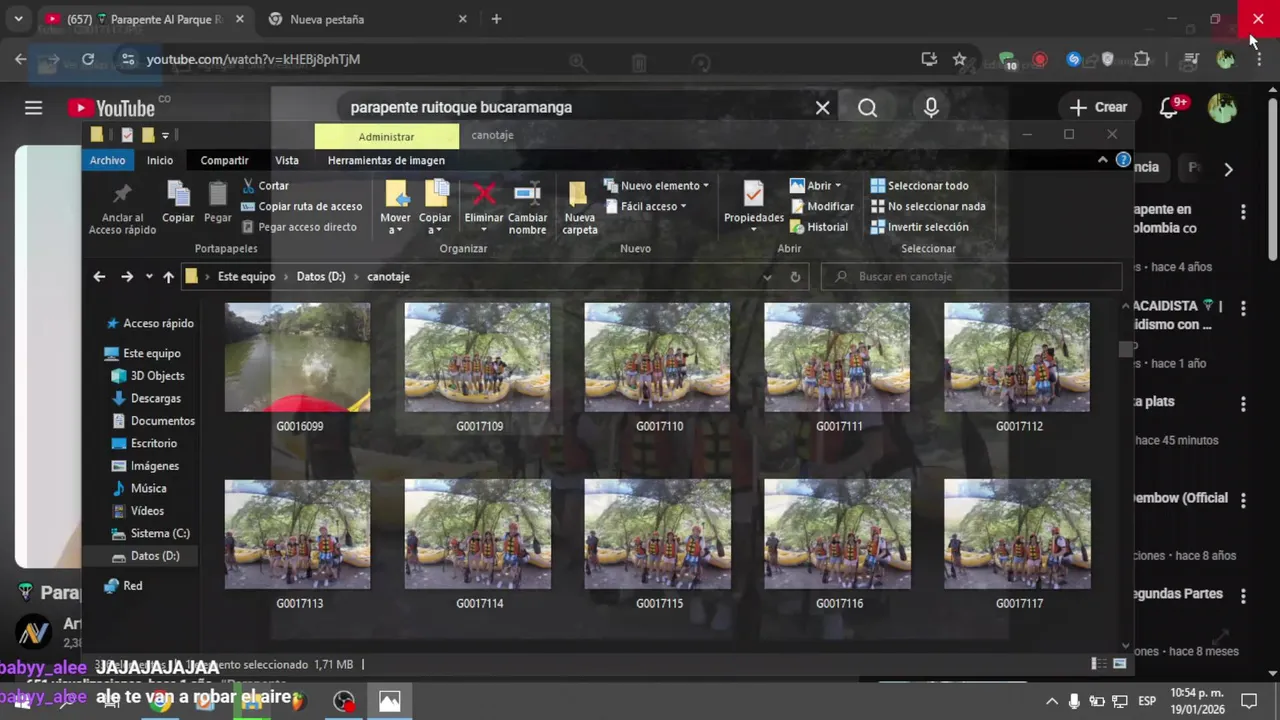Switch to details view icon in status bar

(x=1098, y=664)
